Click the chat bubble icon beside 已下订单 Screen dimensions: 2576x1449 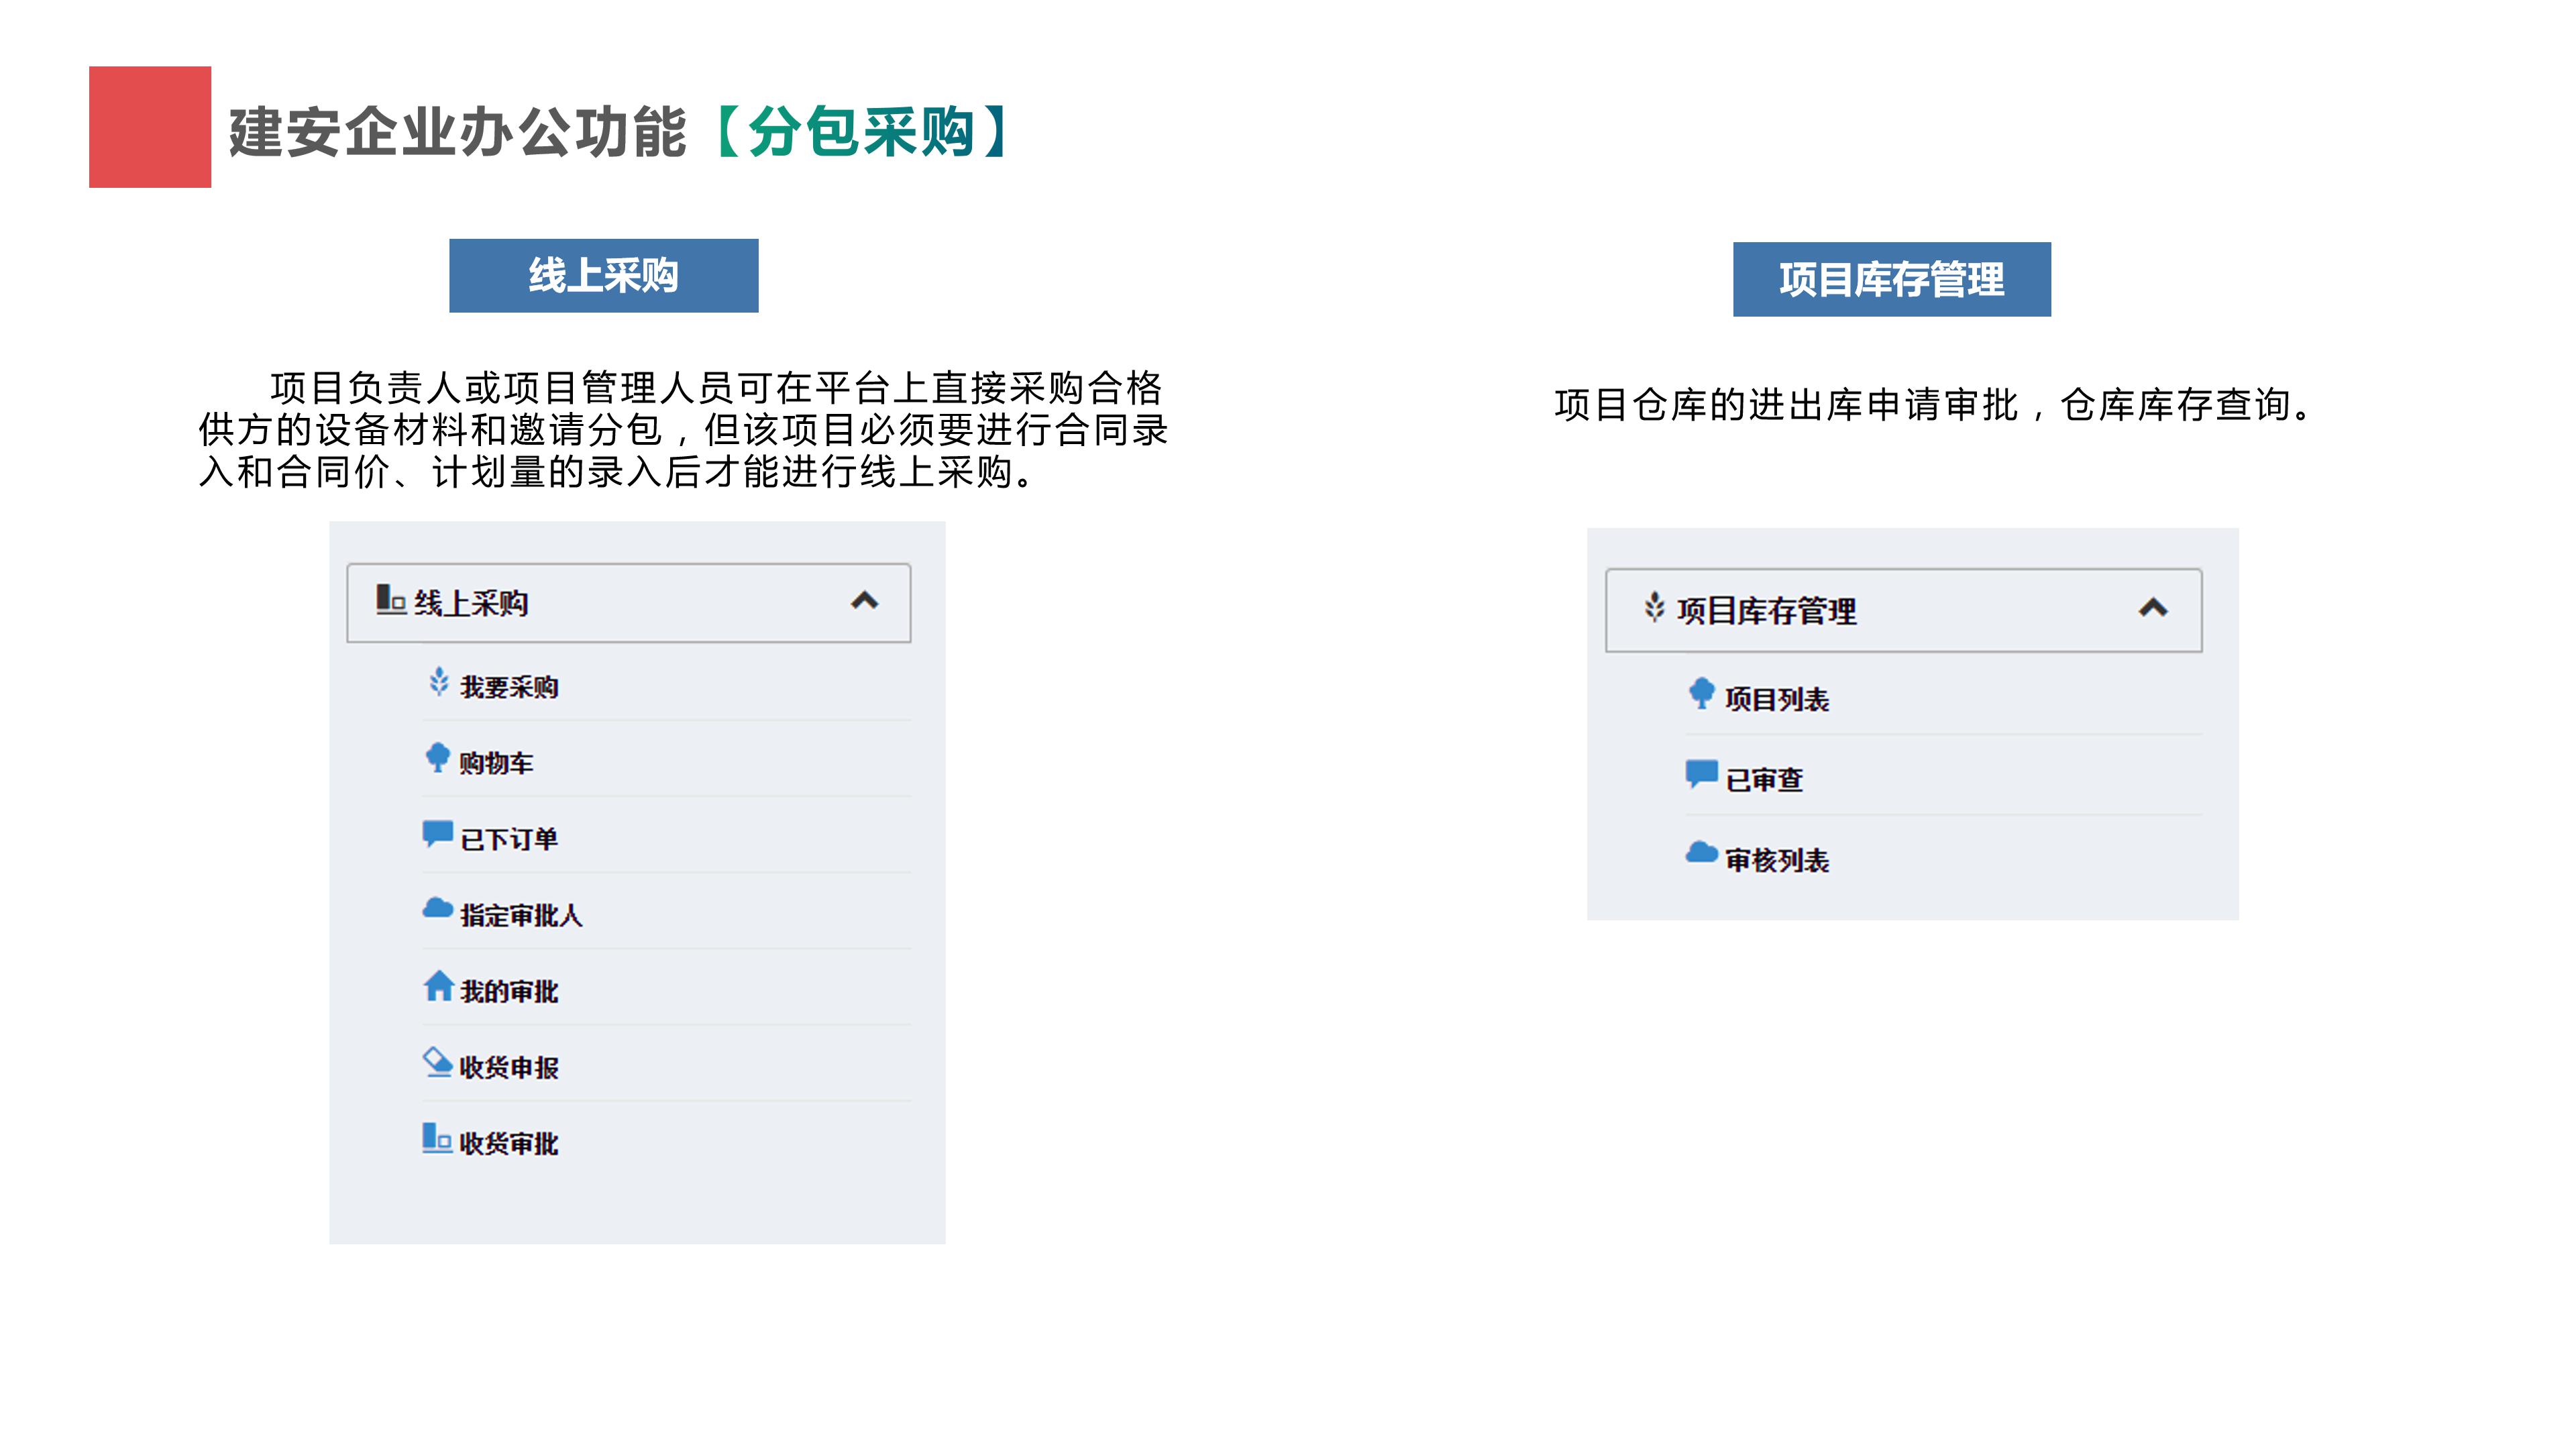click(x=438, y=834)
